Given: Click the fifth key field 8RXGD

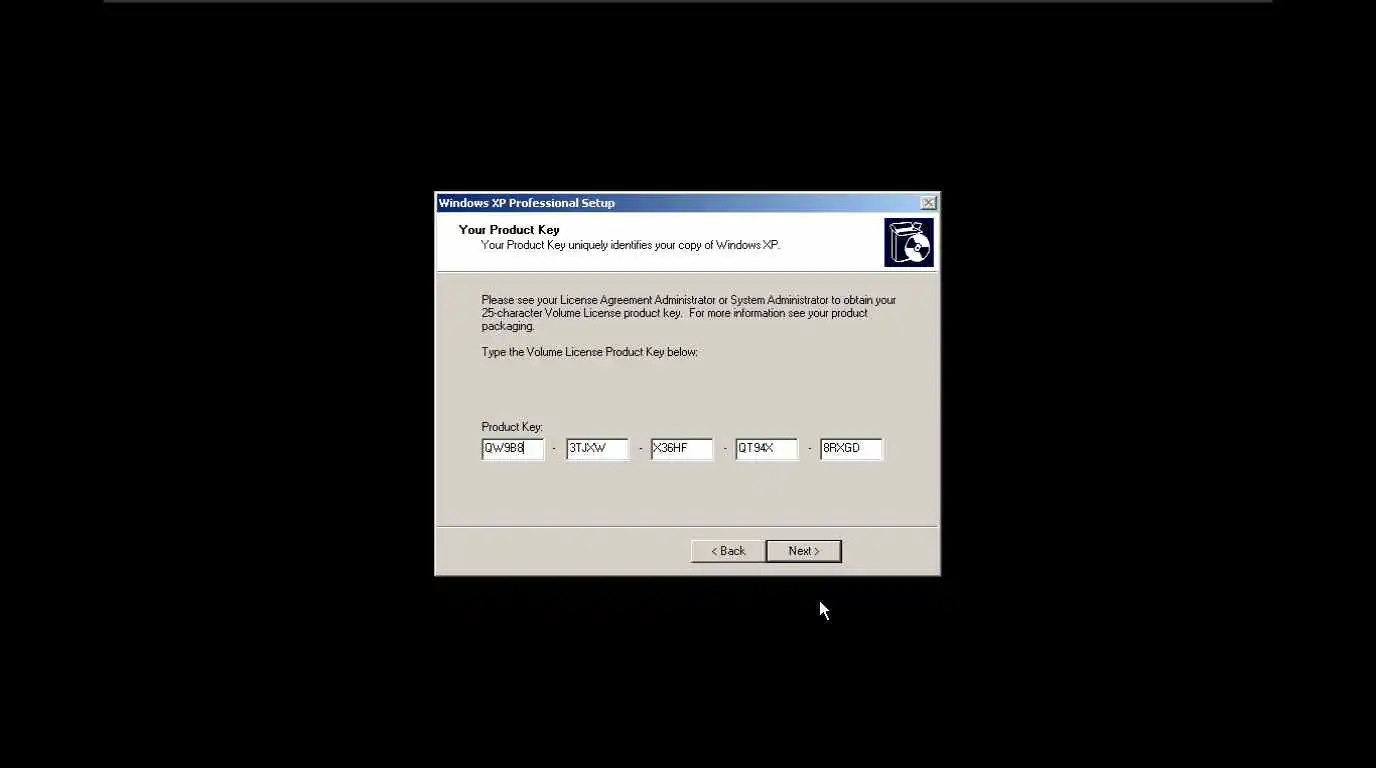Looking at the screenshot, I should 851,449.
